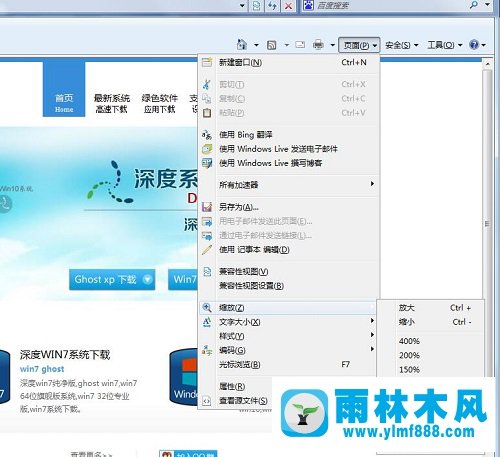
Task: Open the 深度WIN7系统下载 heading link
Action: (x=65, y=355)
